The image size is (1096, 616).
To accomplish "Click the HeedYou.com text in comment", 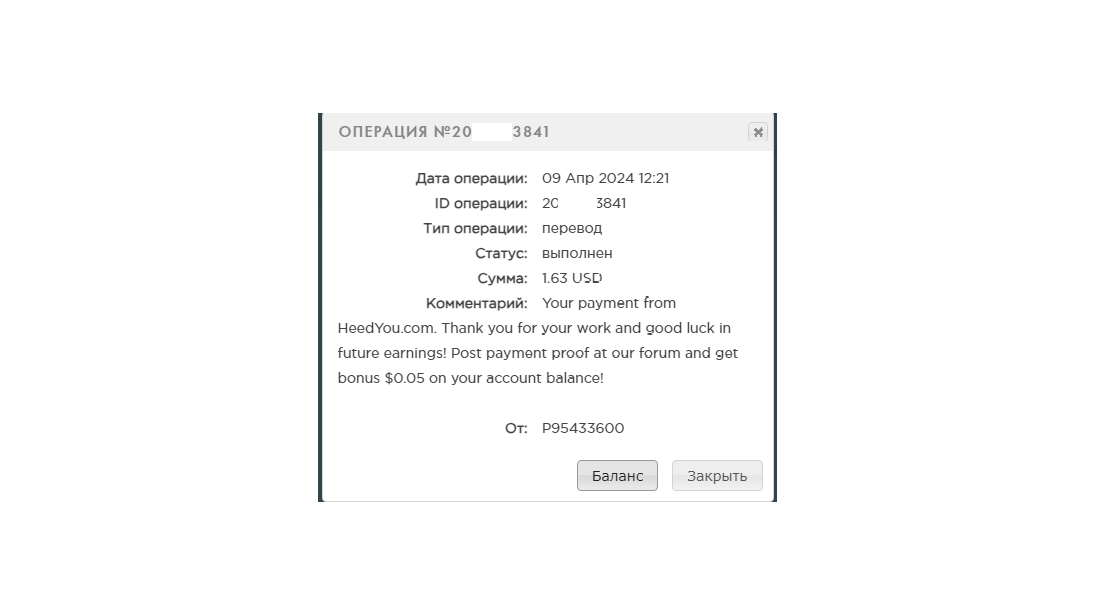I will (387, 328).
